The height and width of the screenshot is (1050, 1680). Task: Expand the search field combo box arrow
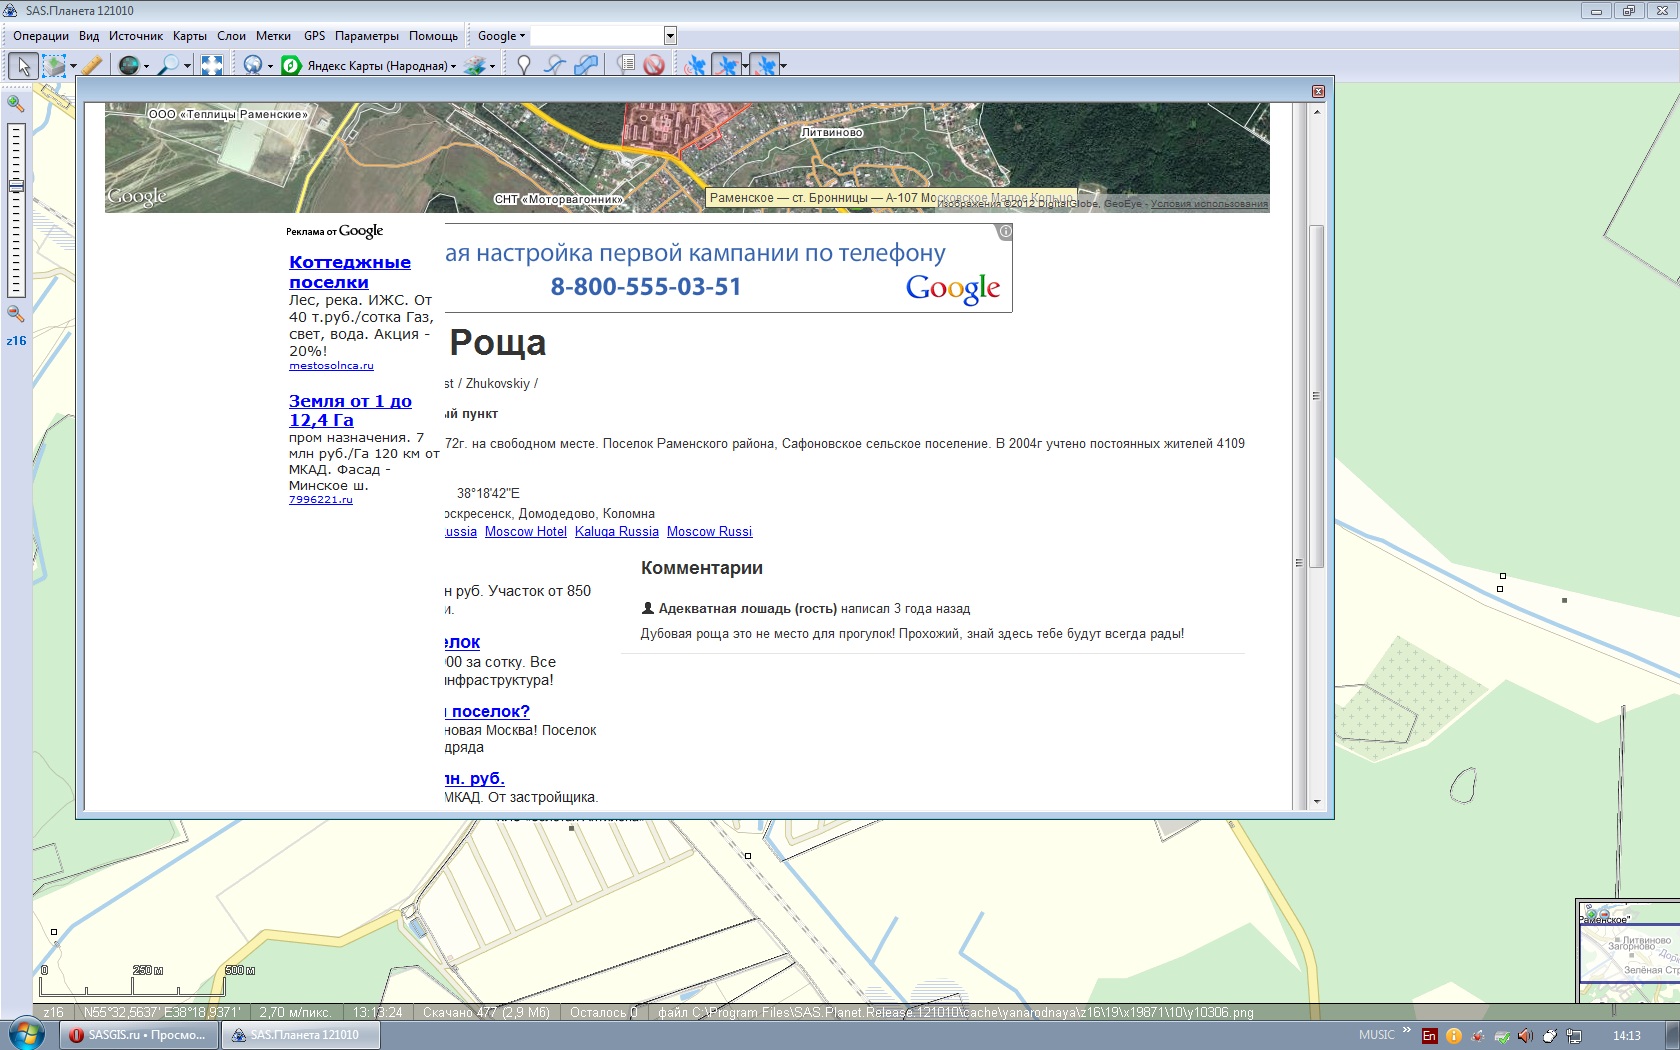670,36
